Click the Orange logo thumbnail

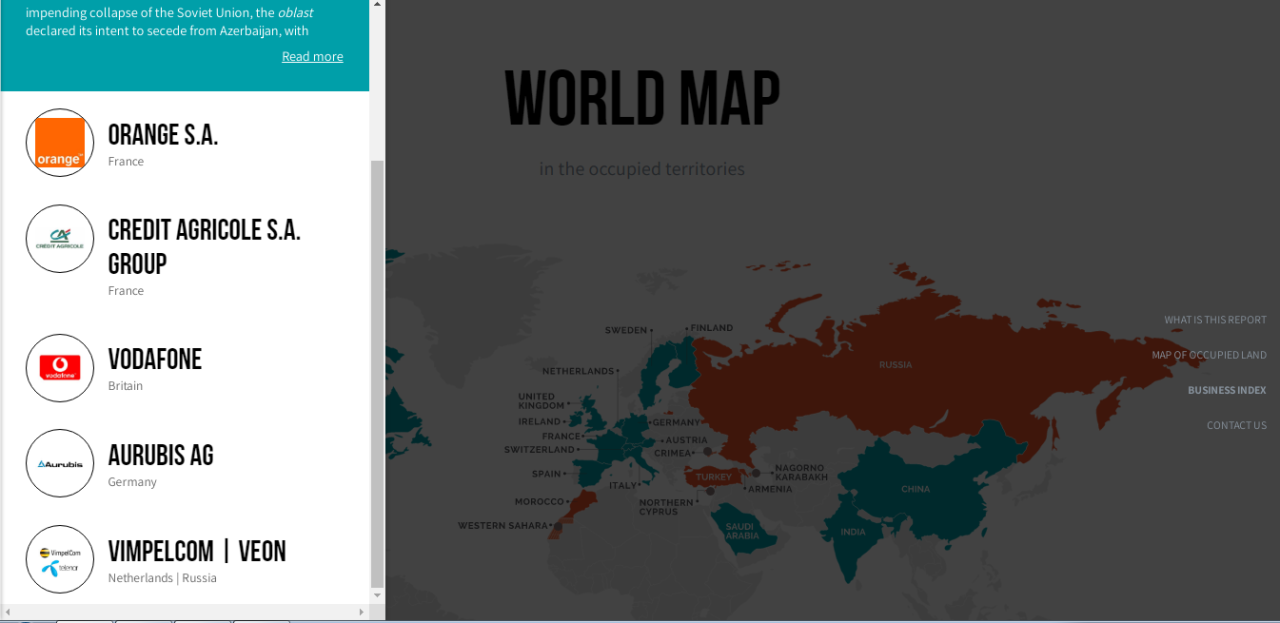[x=60, y=143]
